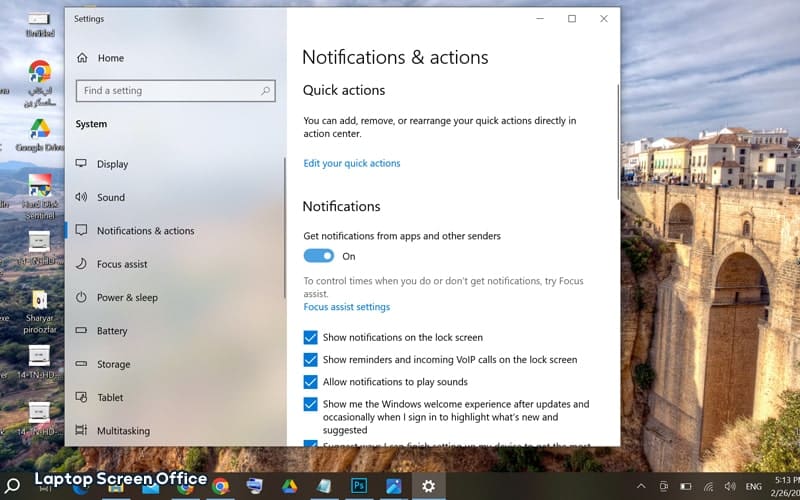The width and height of the screenshot is (800, 500).
Task: Open Google Drive from the taskbar
Action: 289,486
